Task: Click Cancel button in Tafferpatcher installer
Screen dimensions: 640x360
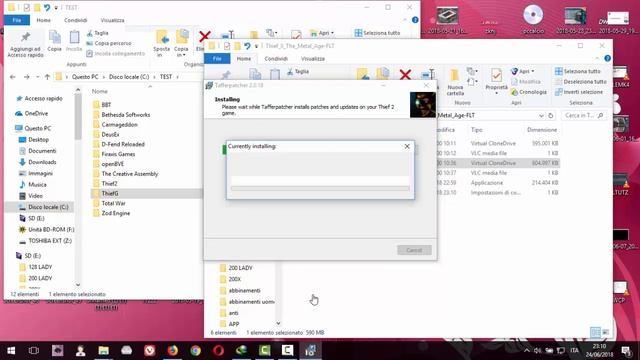Action: 414,250
